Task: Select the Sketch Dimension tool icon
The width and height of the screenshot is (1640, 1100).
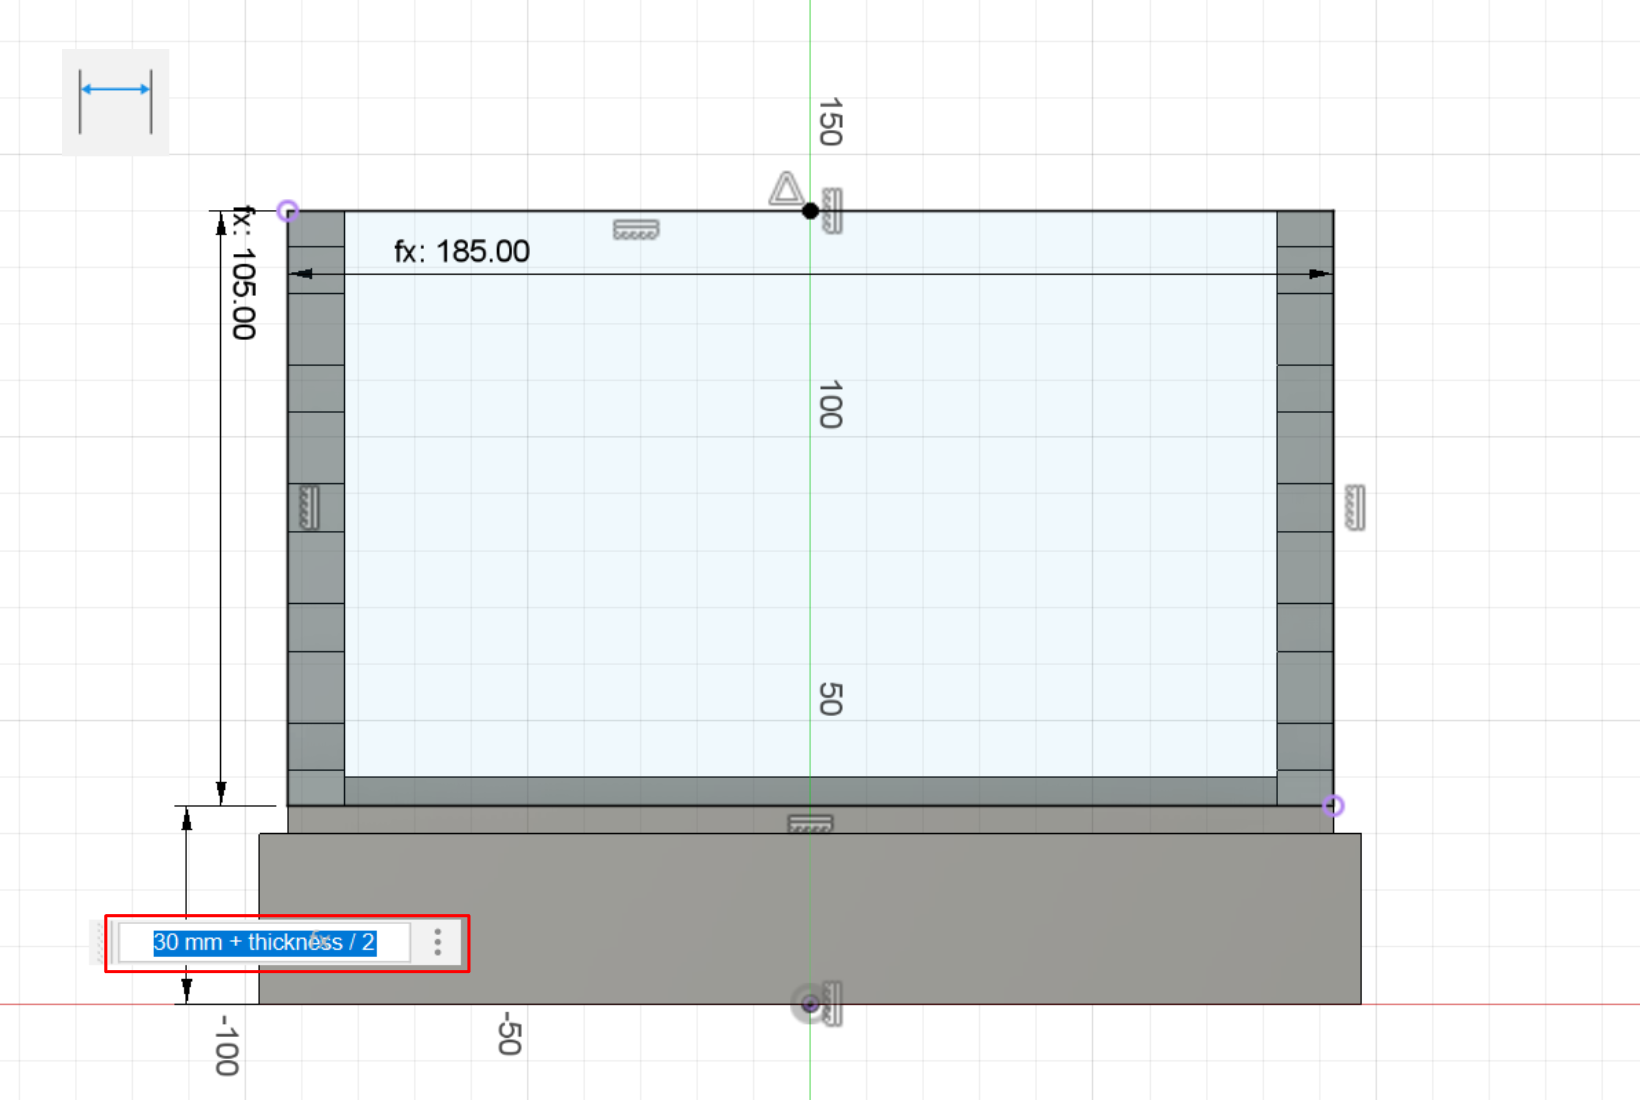Action: point(116,102)
